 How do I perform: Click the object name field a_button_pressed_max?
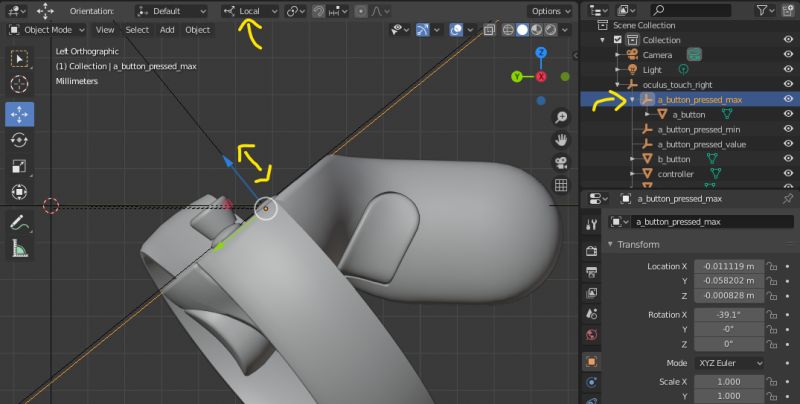(x=712, y=222)
